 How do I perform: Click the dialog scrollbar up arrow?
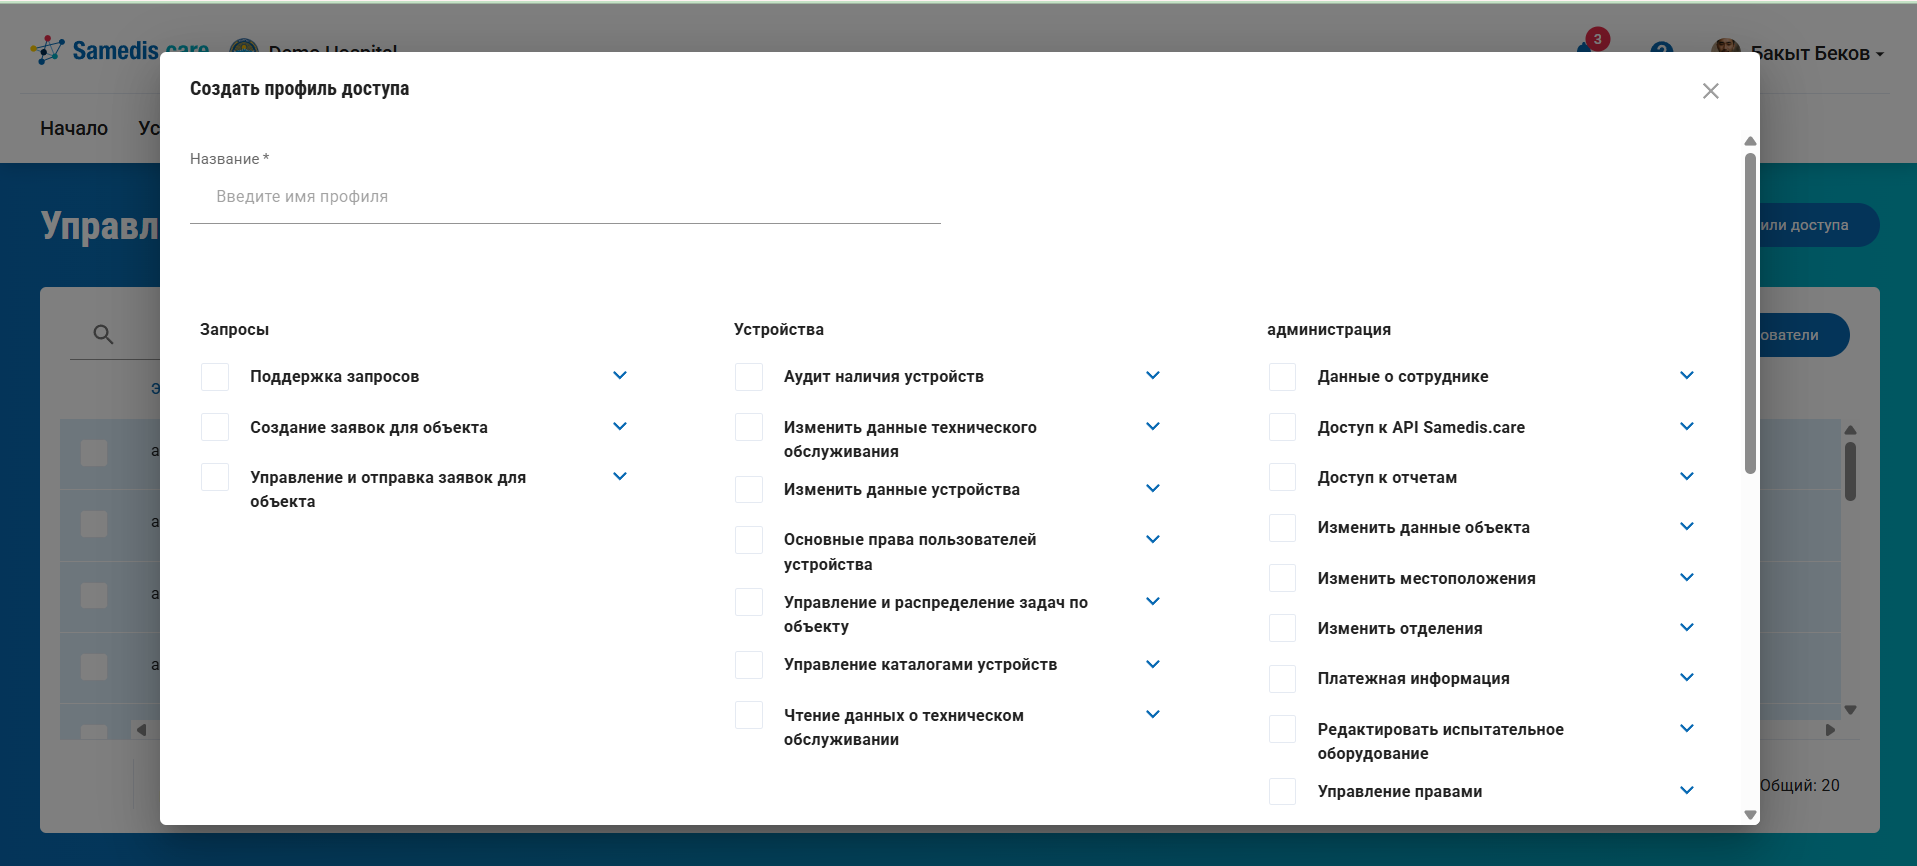1750,141
